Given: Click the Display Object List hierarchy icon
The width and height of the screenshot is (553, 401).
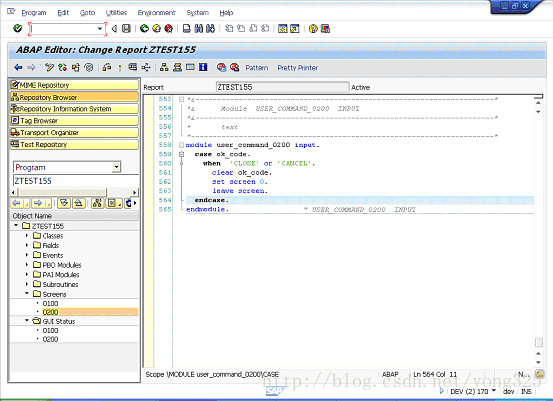Looking at the screenshot, I should click(164, 67).
